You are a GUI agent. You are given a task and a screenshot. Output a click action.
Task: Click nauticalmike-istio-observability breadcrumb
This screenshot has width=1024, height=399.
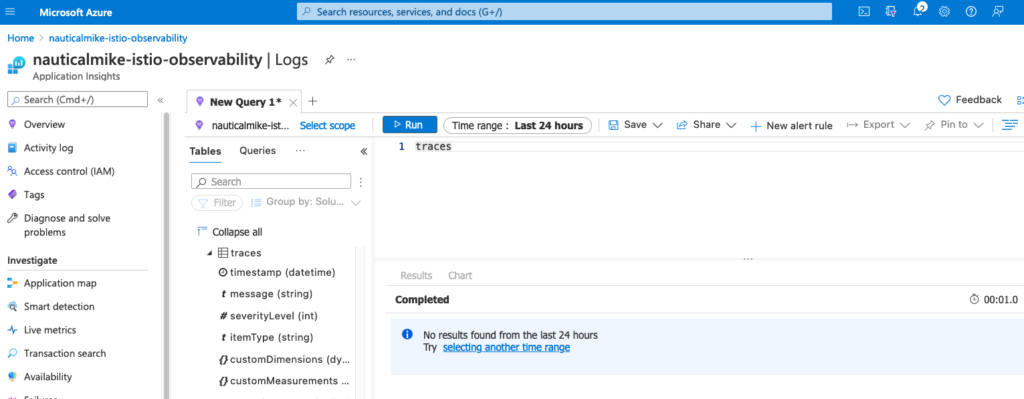coord(118,38)
